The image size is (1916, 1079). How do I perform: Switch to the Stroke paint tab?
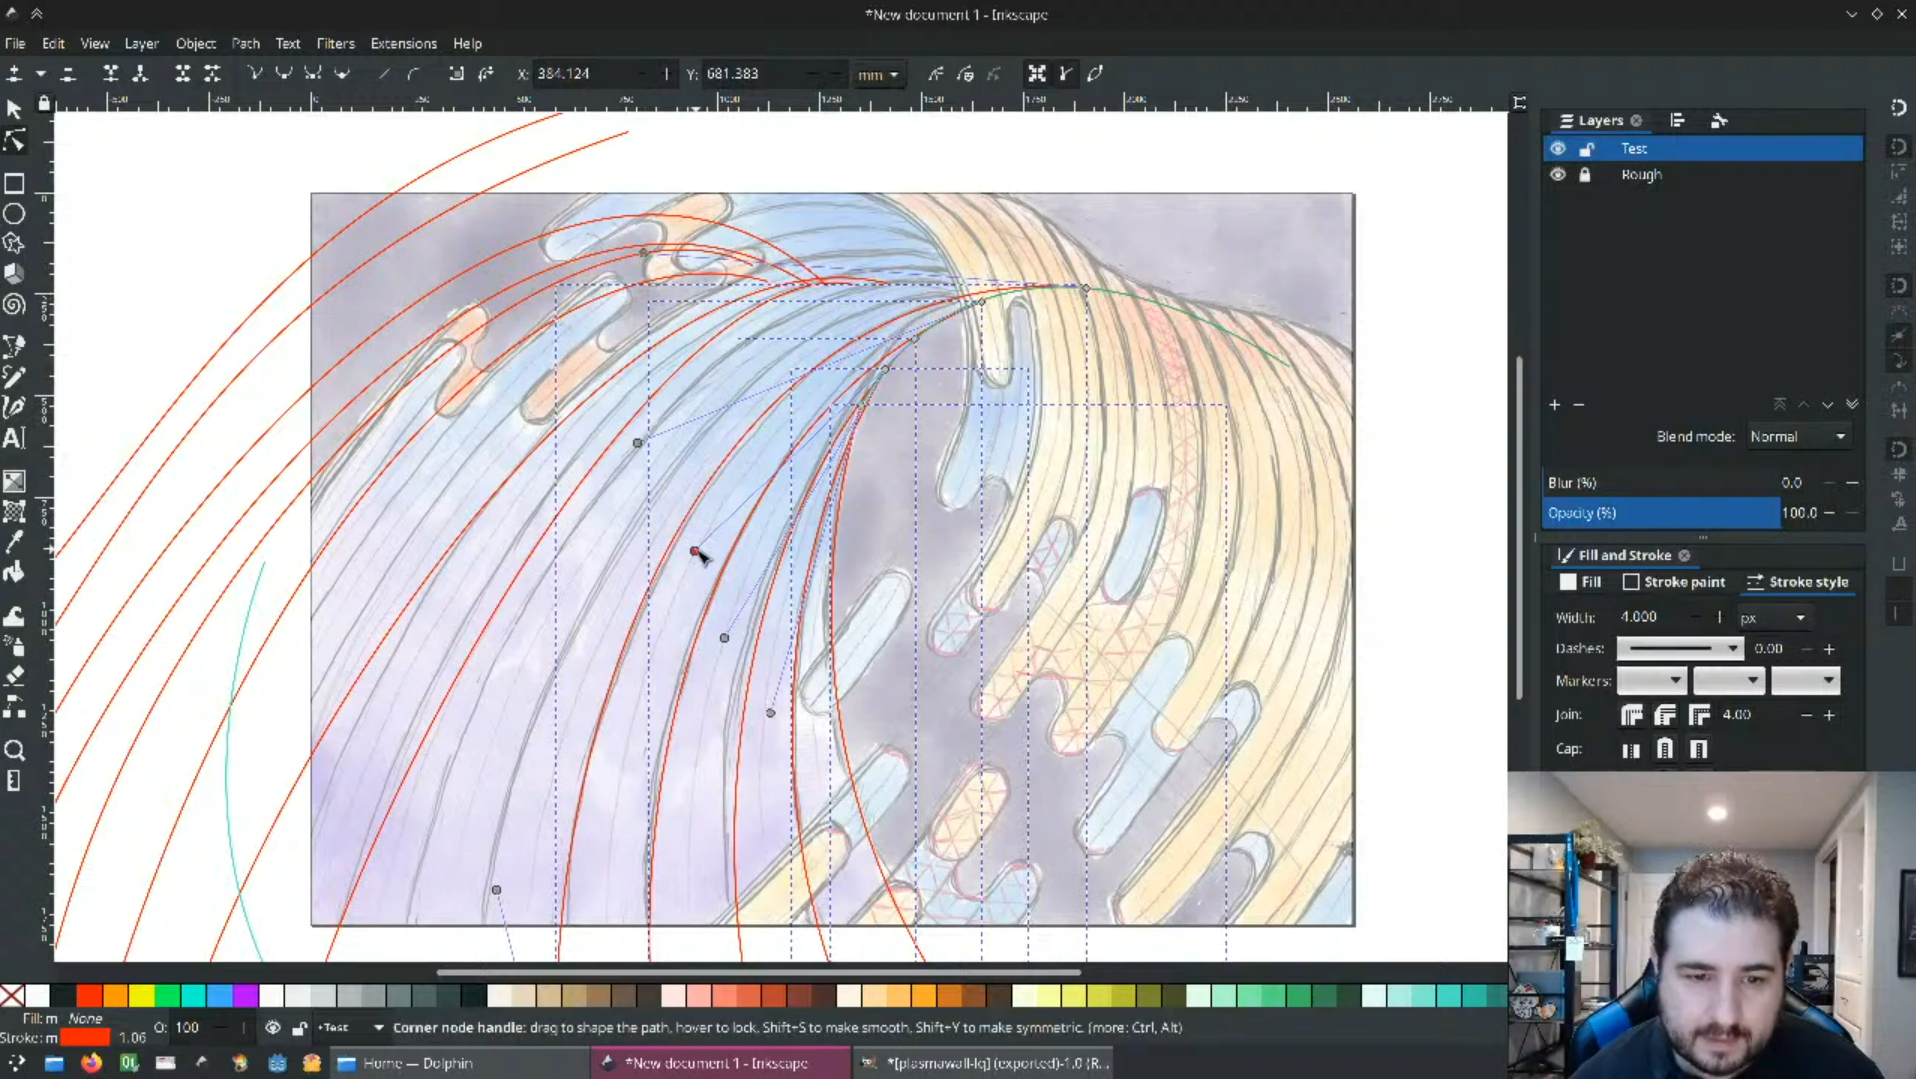pos(1673,582)
